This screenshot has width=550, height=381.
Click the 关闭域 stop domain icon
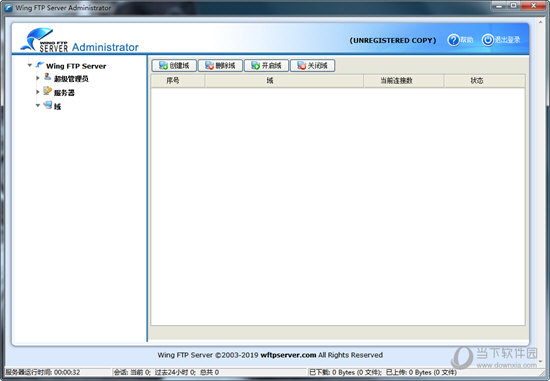point(302,66)
